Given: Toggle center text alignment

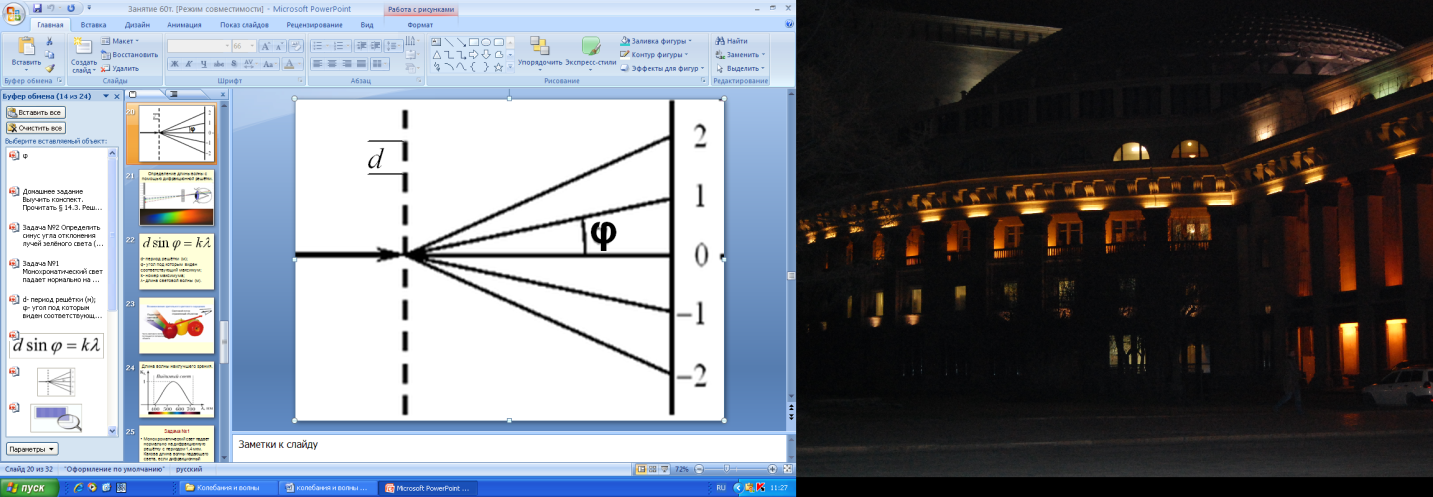Looking at the screenshot, I should pyautogui.click(x=332, y=64).
